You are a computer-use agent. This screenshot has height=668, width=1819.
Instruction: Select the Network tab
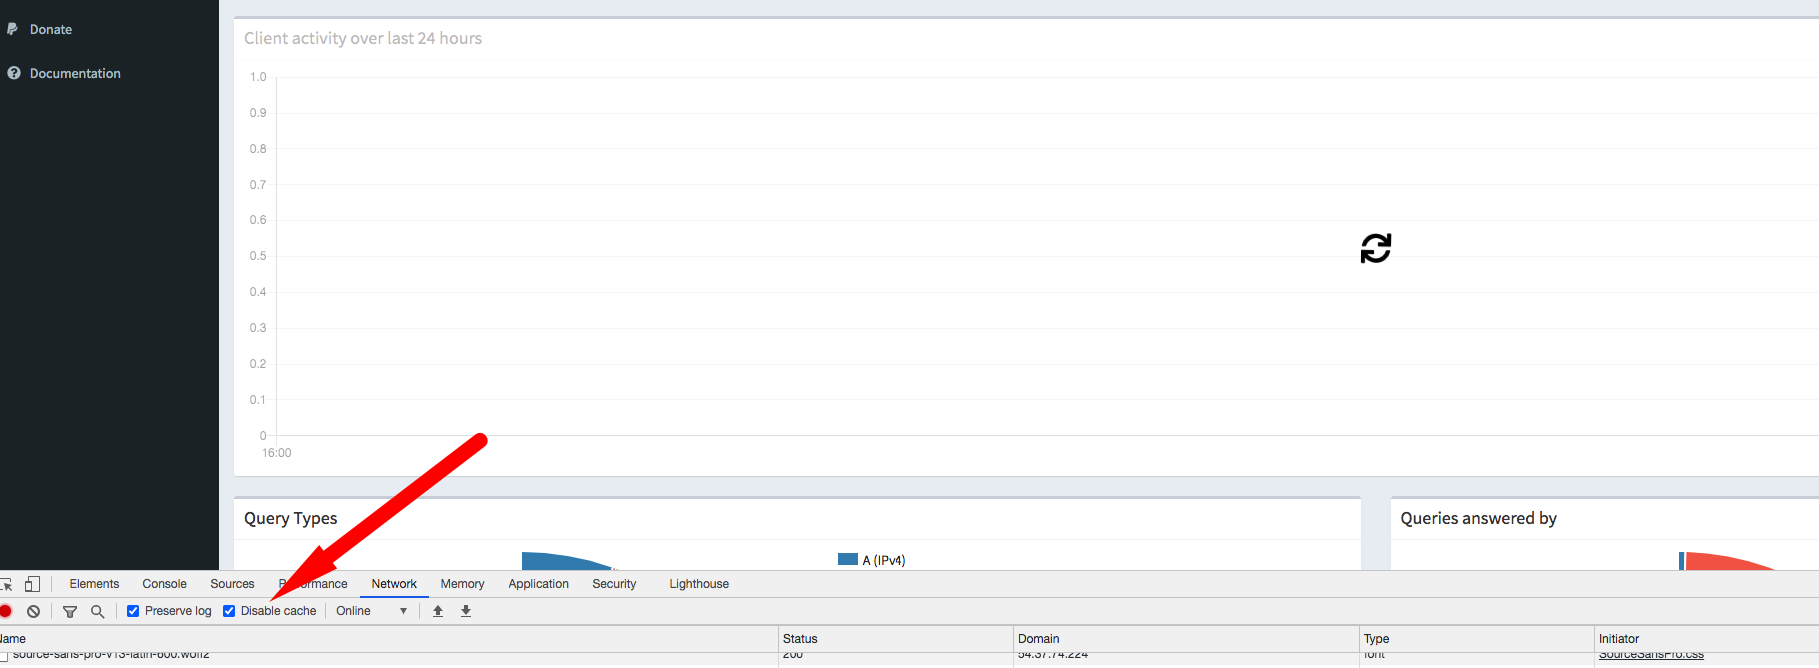(x=394, y=584)
